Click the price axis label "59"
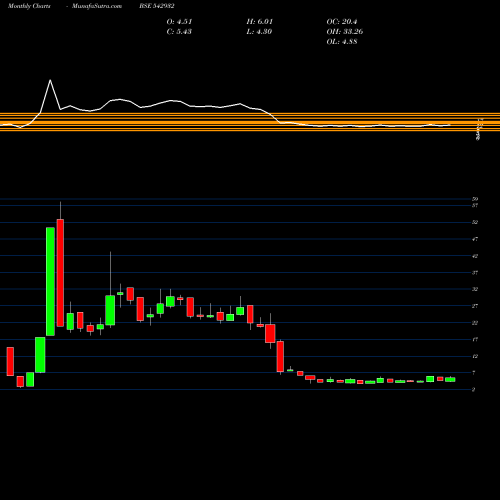Viewport: 500px width, 500px height. (x=475, y=199)
